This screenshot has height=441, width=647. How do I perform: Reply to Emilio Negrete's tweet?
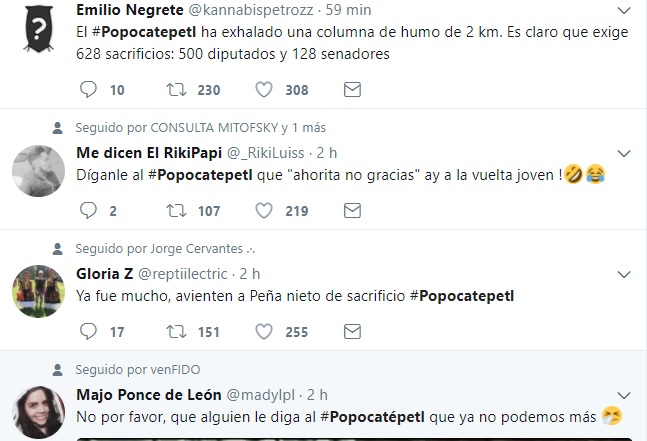click(x=88, y=90)
